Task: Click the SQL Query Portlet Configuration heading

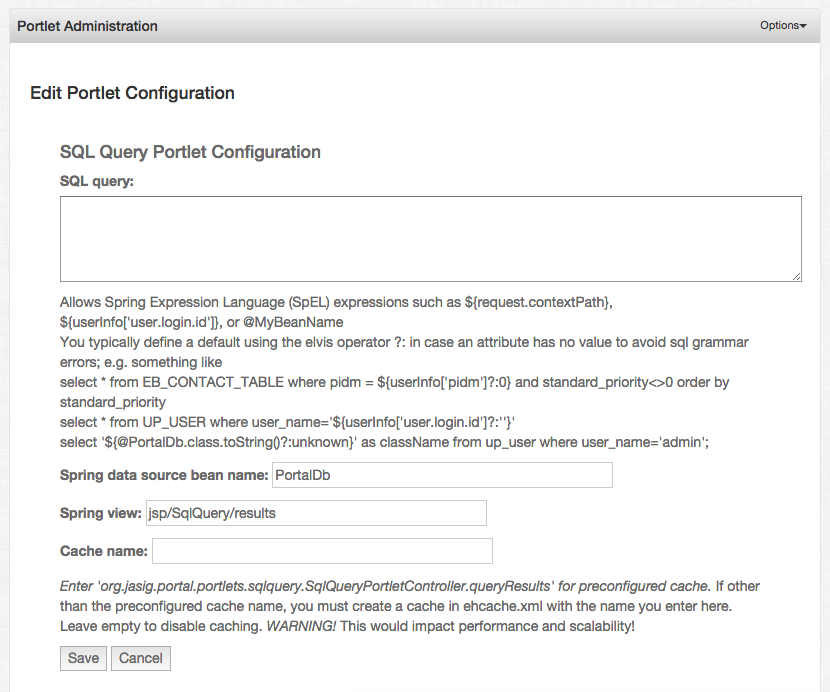Action: pyautogui.click(x=188, y=151)
